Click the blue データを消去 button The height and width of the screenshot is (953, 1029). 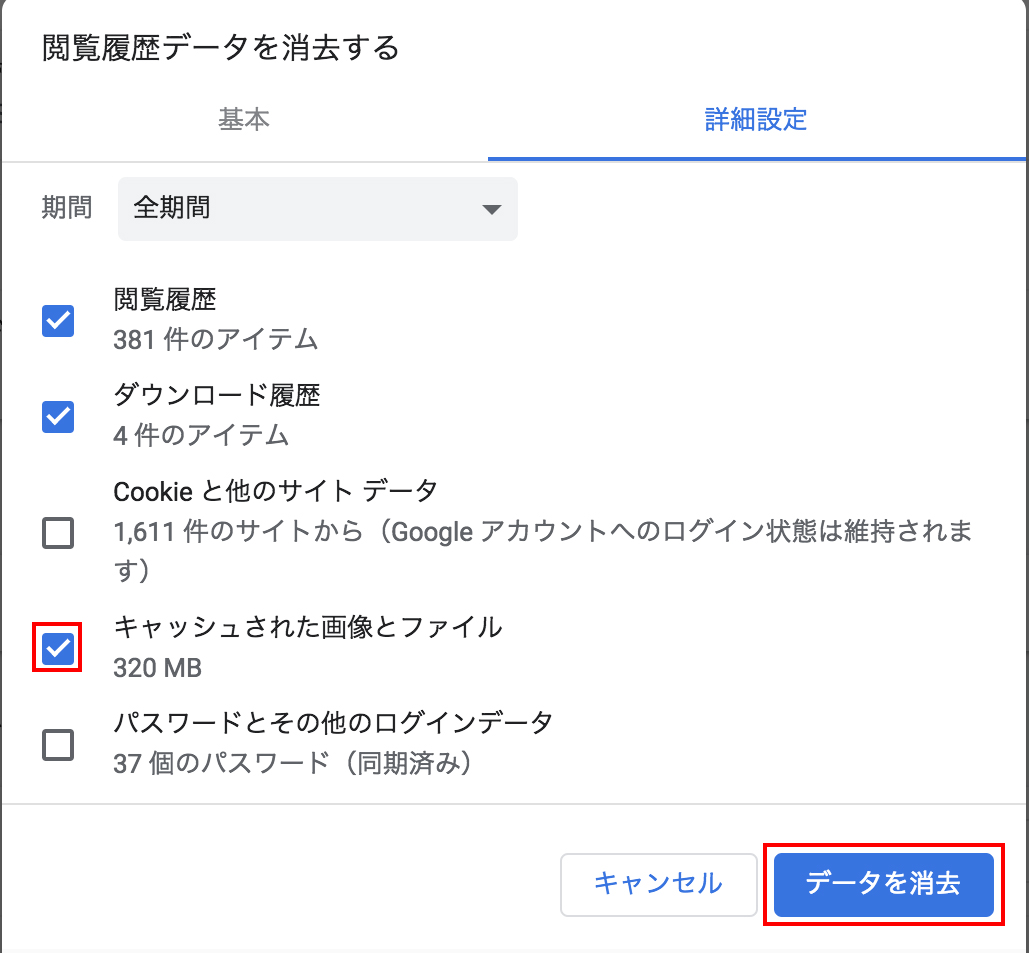tap(883, 884)
